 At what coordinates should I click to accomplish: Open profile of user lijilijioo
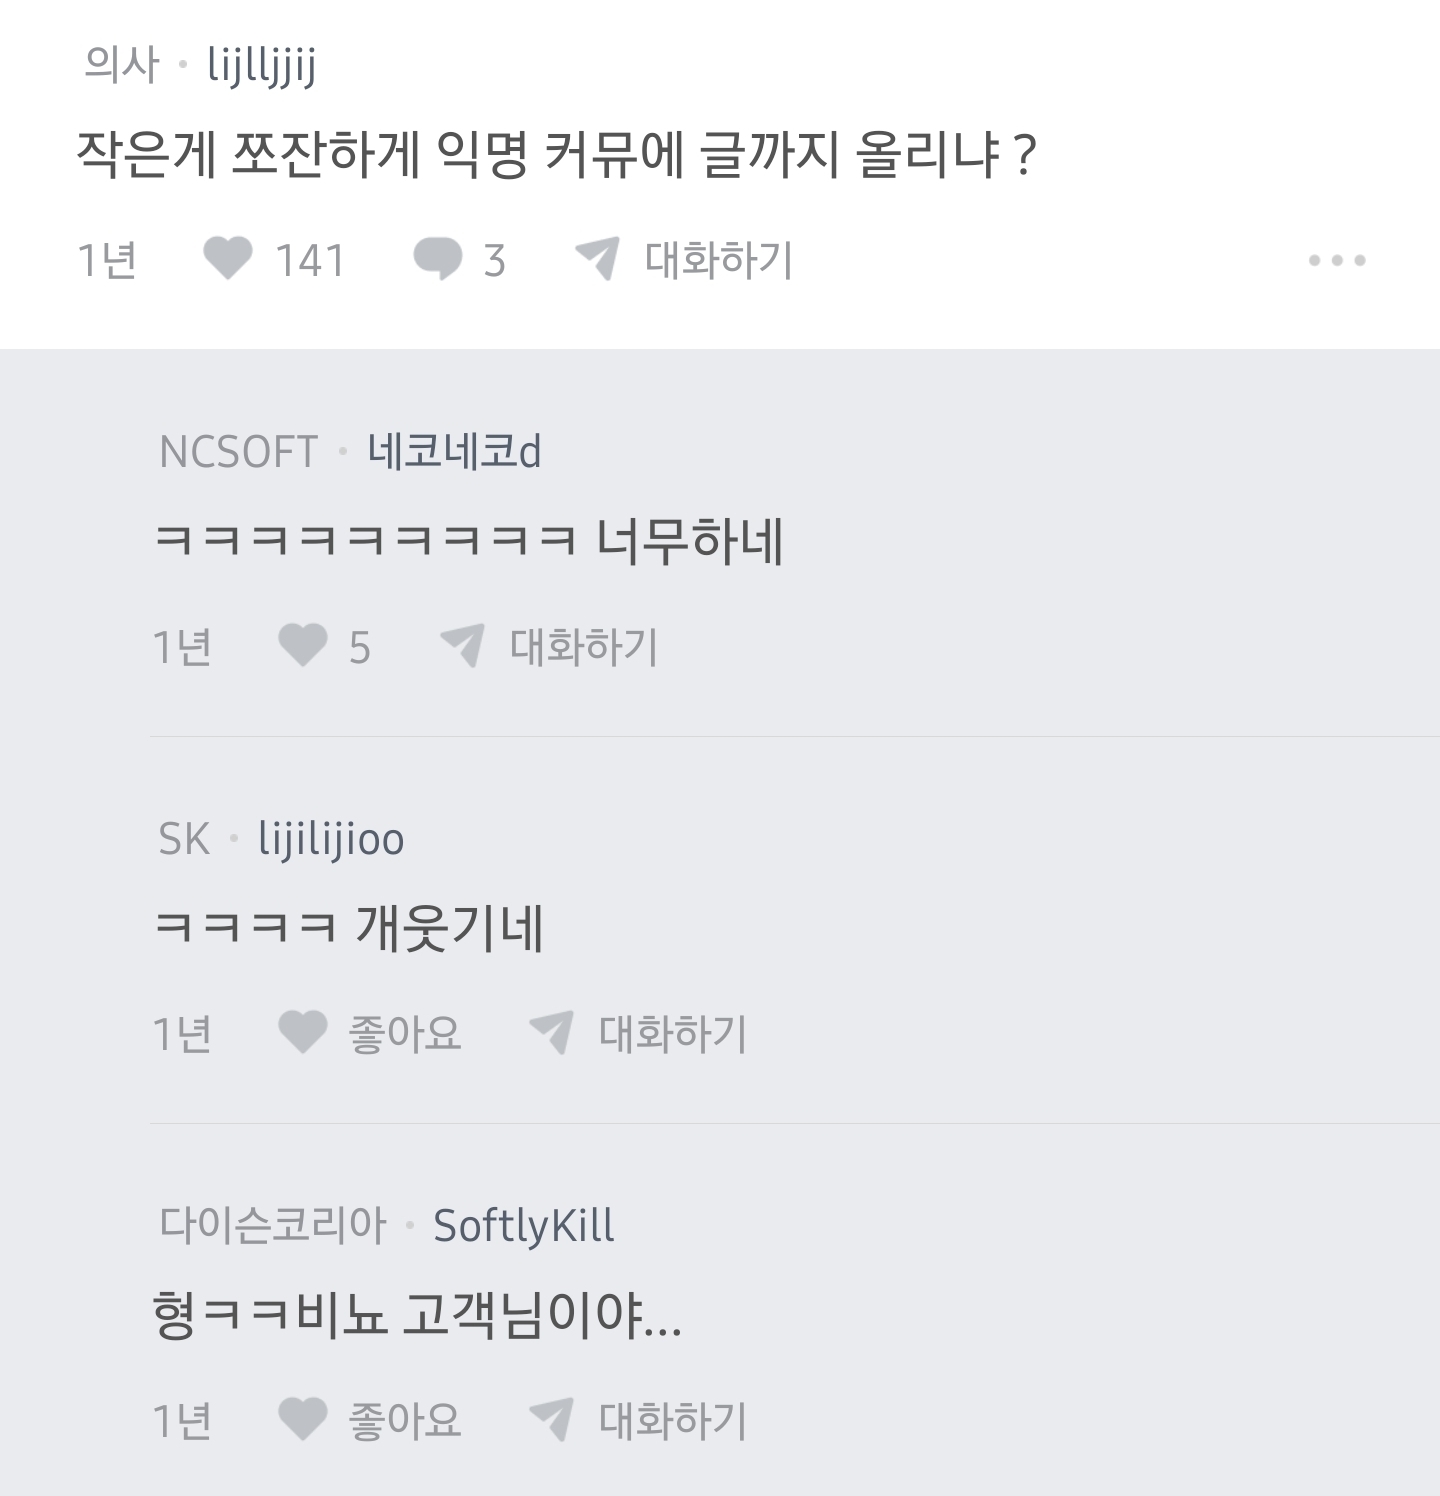331,839
